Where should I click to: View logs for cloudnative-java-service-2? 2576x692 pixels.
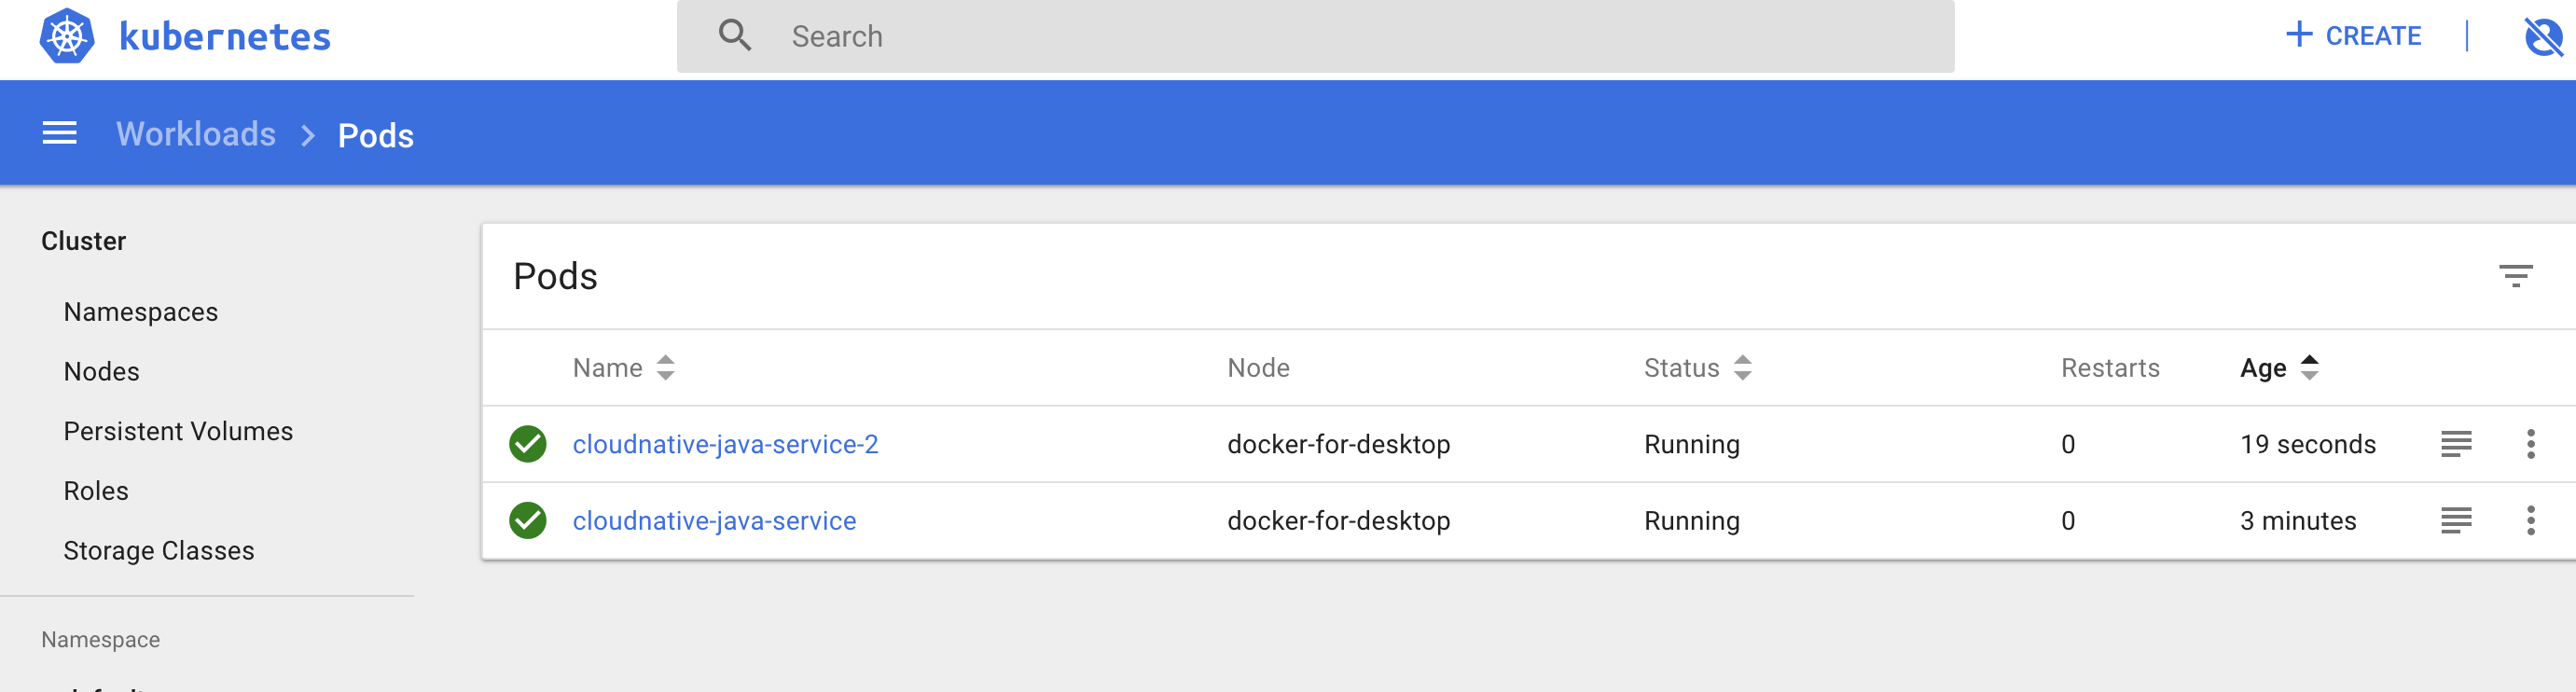(x=2456, y=444)
